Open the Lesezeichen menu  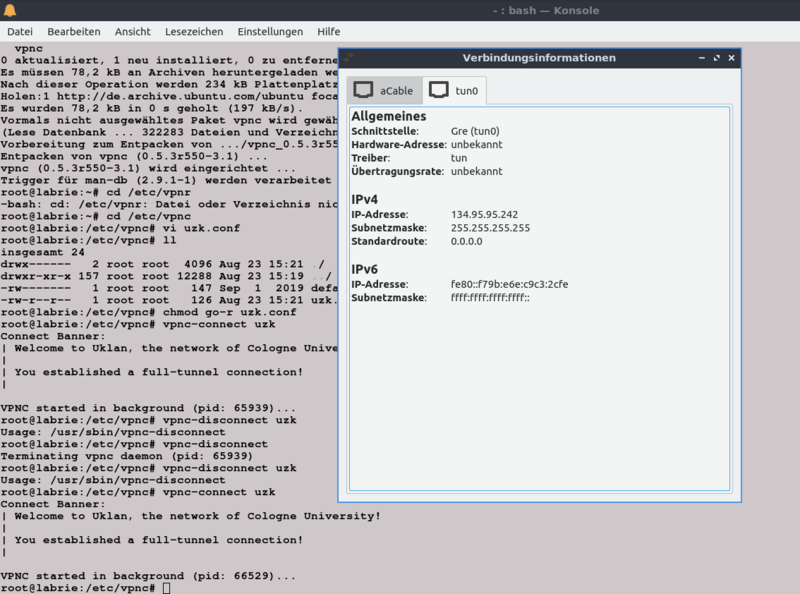(194, 32)
